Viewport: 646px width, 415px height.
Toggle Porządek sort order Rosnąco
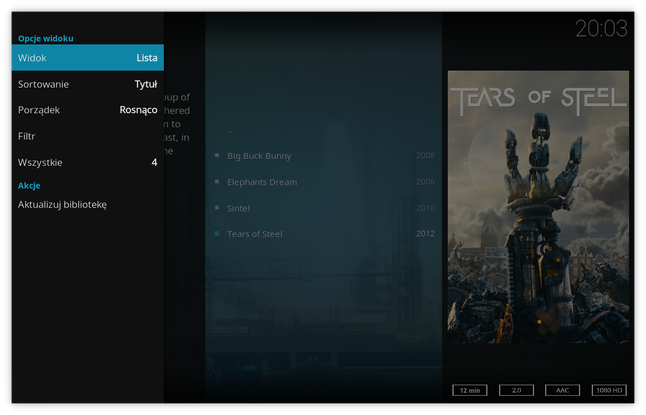point(88,110)
